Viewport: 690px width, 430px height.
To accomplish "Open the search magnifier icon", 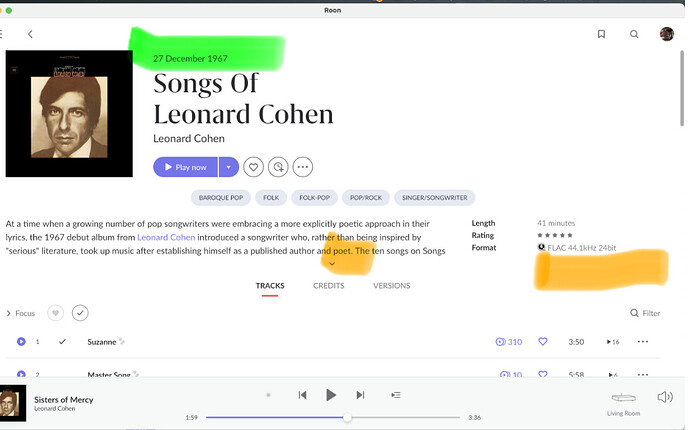I will pyautogui.click(x=634, y=34).
